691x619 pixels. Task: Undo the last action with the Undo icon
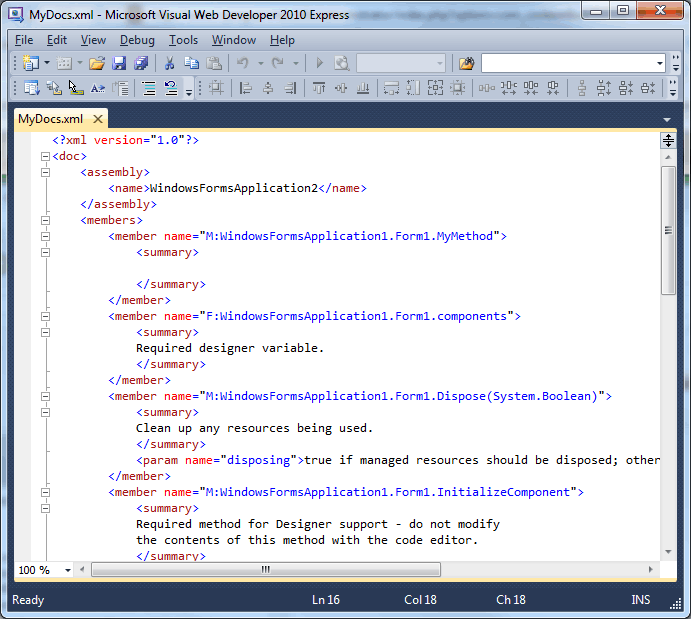point(242,63)
